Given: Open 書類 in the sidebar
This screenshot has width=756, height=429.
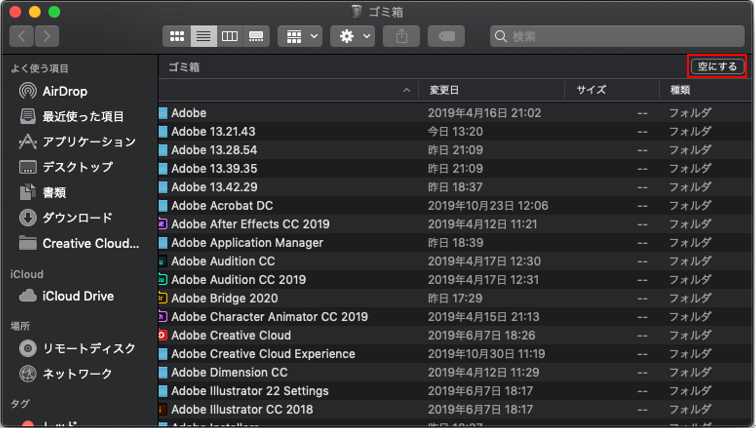Looking at the screenshot, I should pos(42,192).
